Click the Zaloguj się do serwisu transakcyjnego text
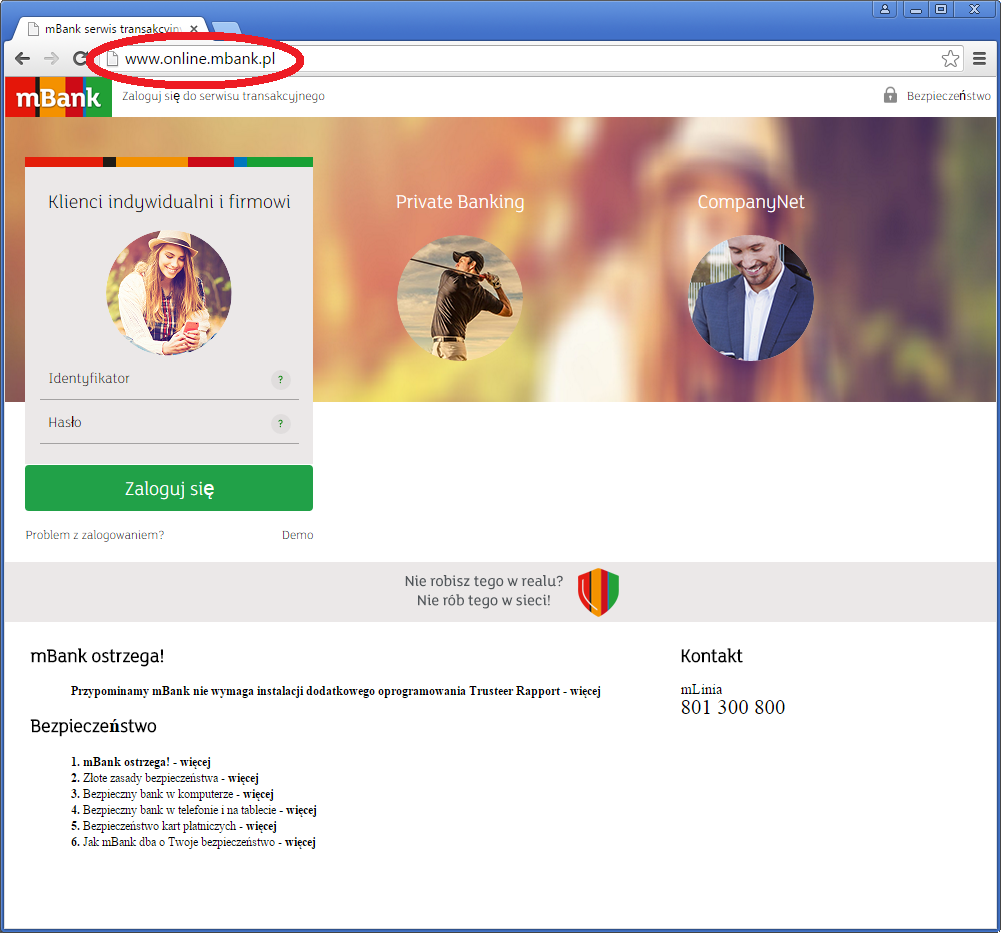Image resolution: width=1001 pixels, height=933 pixels. (x=223, y=96)
